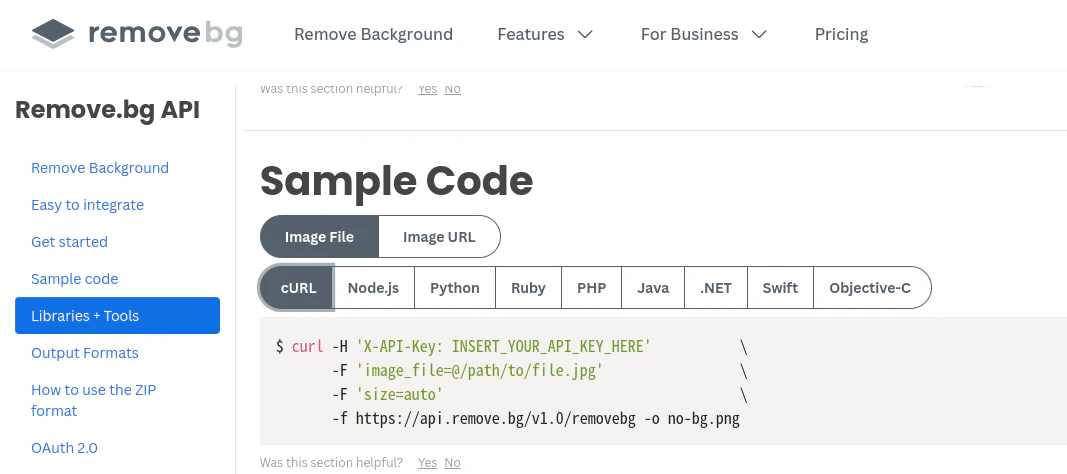Viewport: 1067px width, 474px height.
Task: Show the .NET code sample
Action: [716, 288]
